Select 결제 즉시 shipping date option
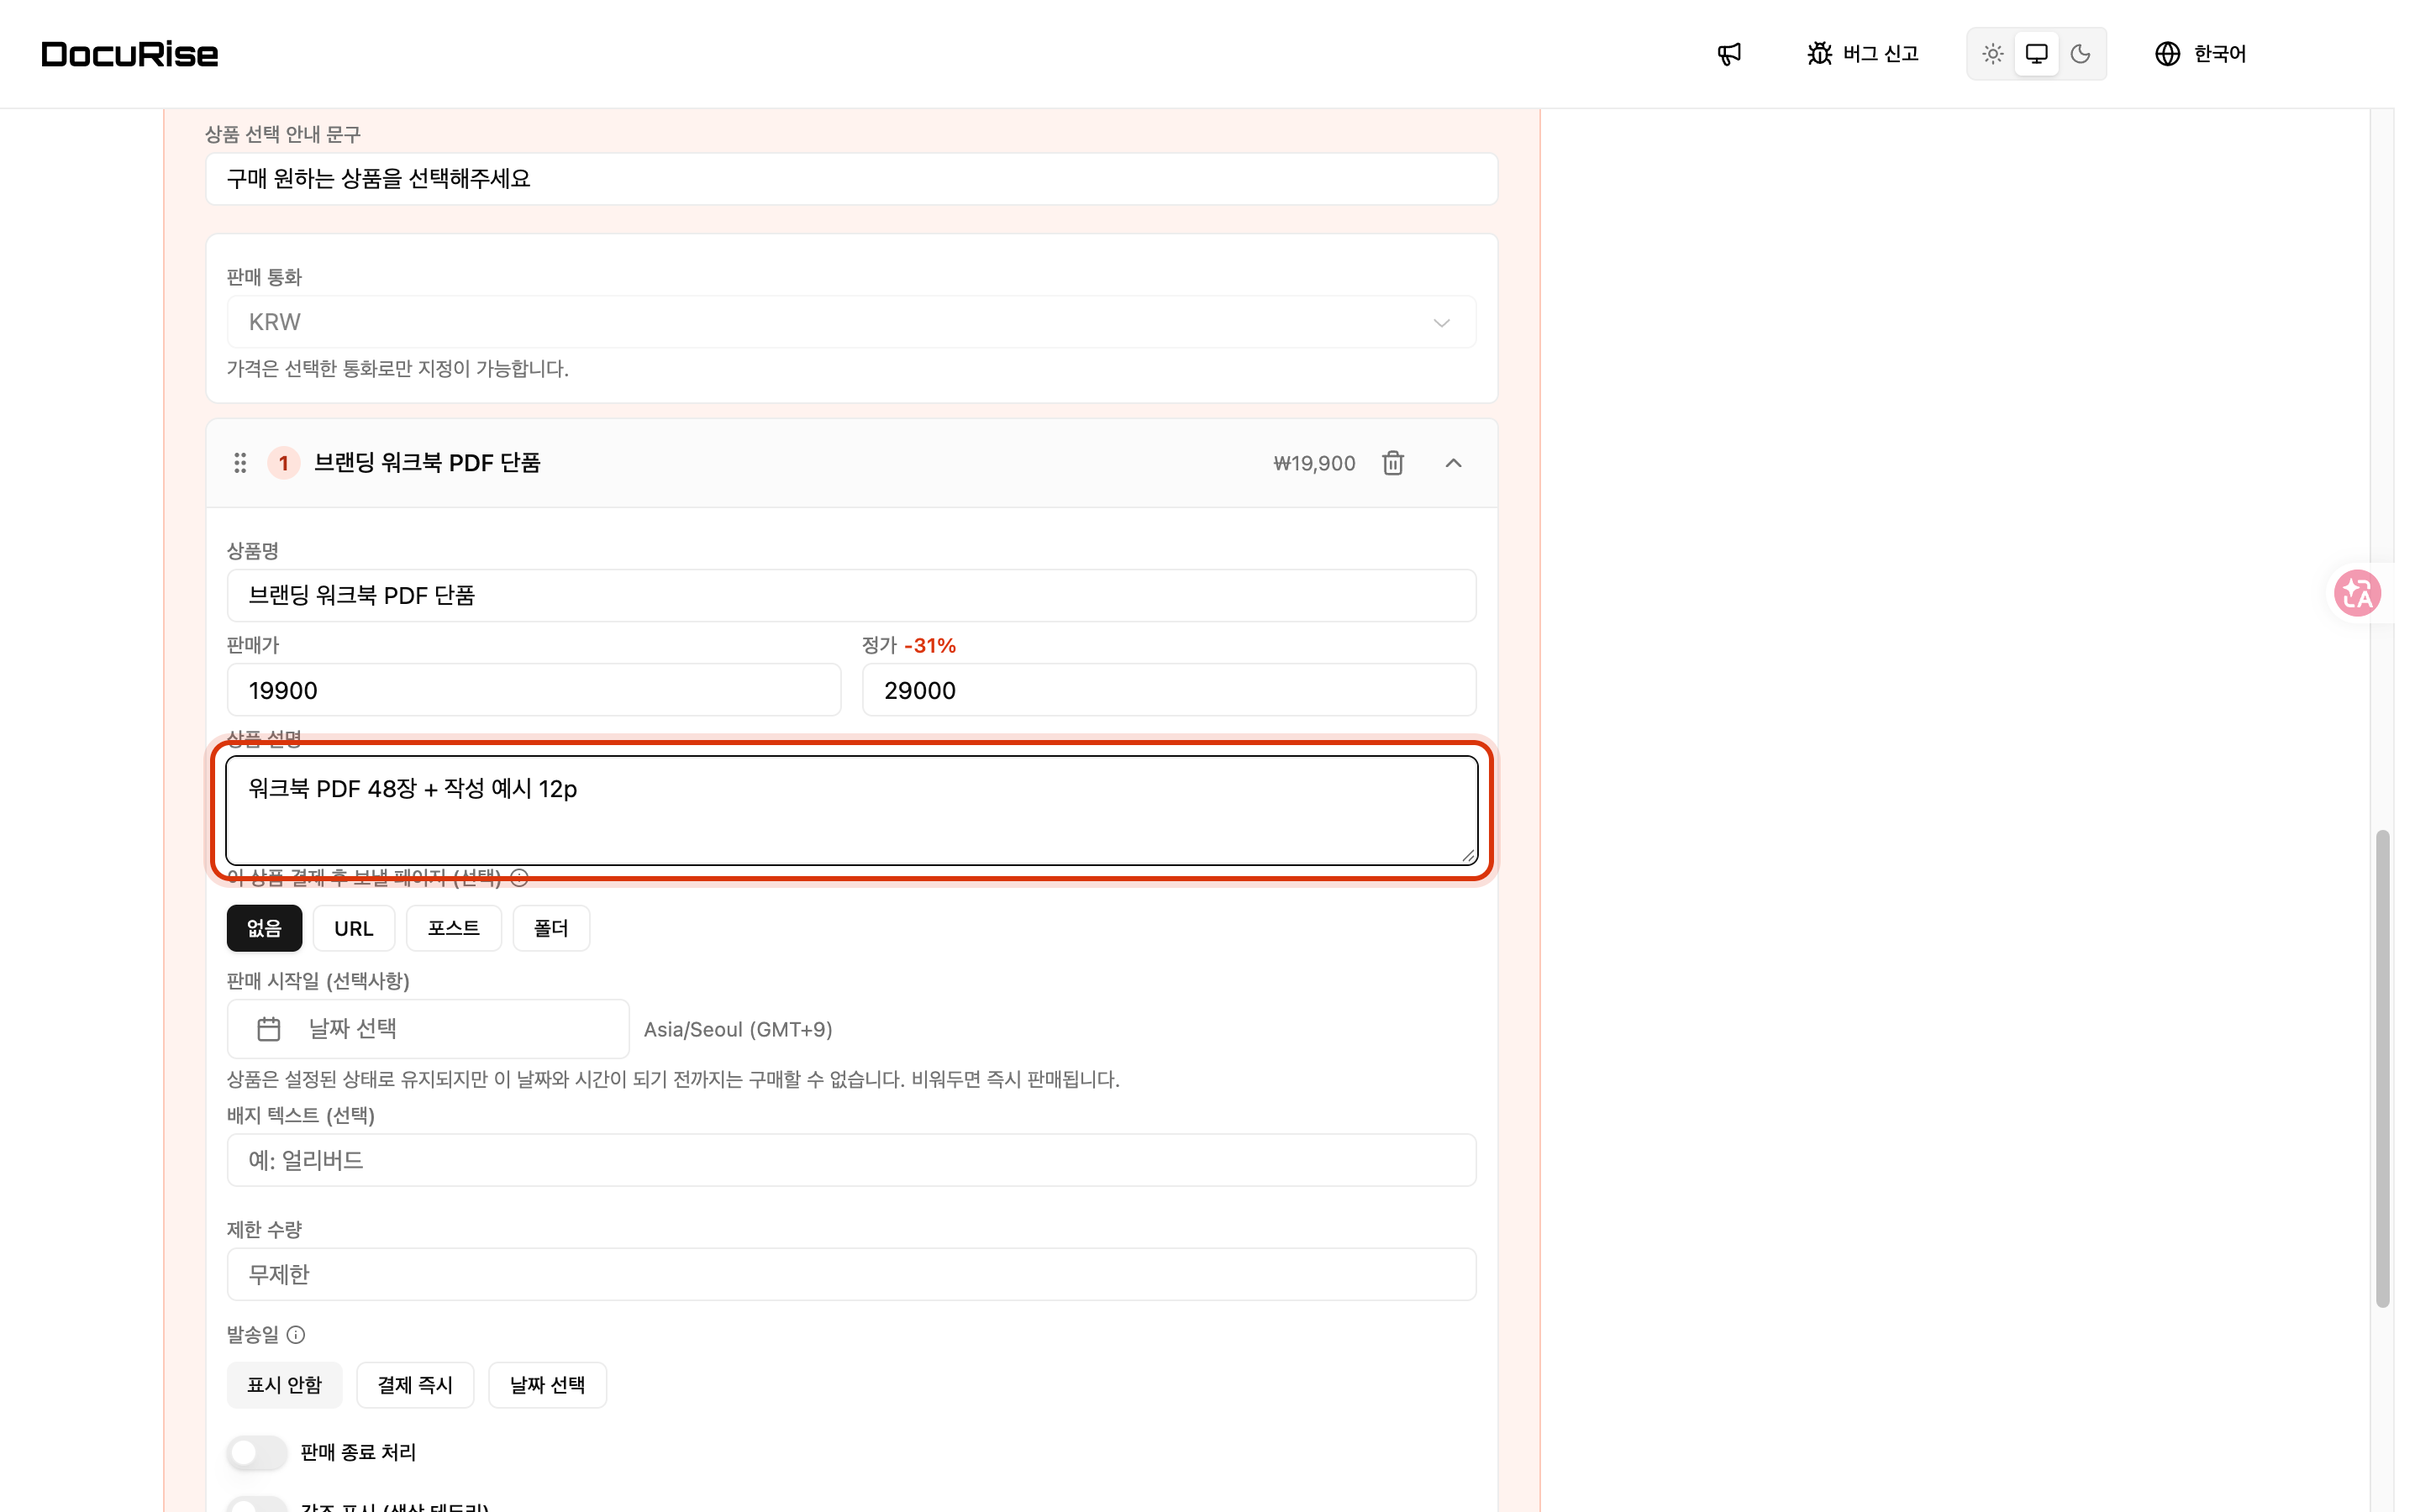The width and height of the screenshot is (2420, 1512). pos(415,1385)
